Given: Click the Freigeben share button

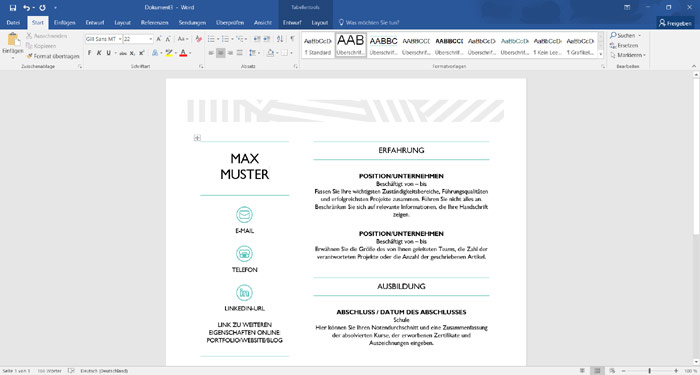Looking at the screenshot, I should 675,23.
